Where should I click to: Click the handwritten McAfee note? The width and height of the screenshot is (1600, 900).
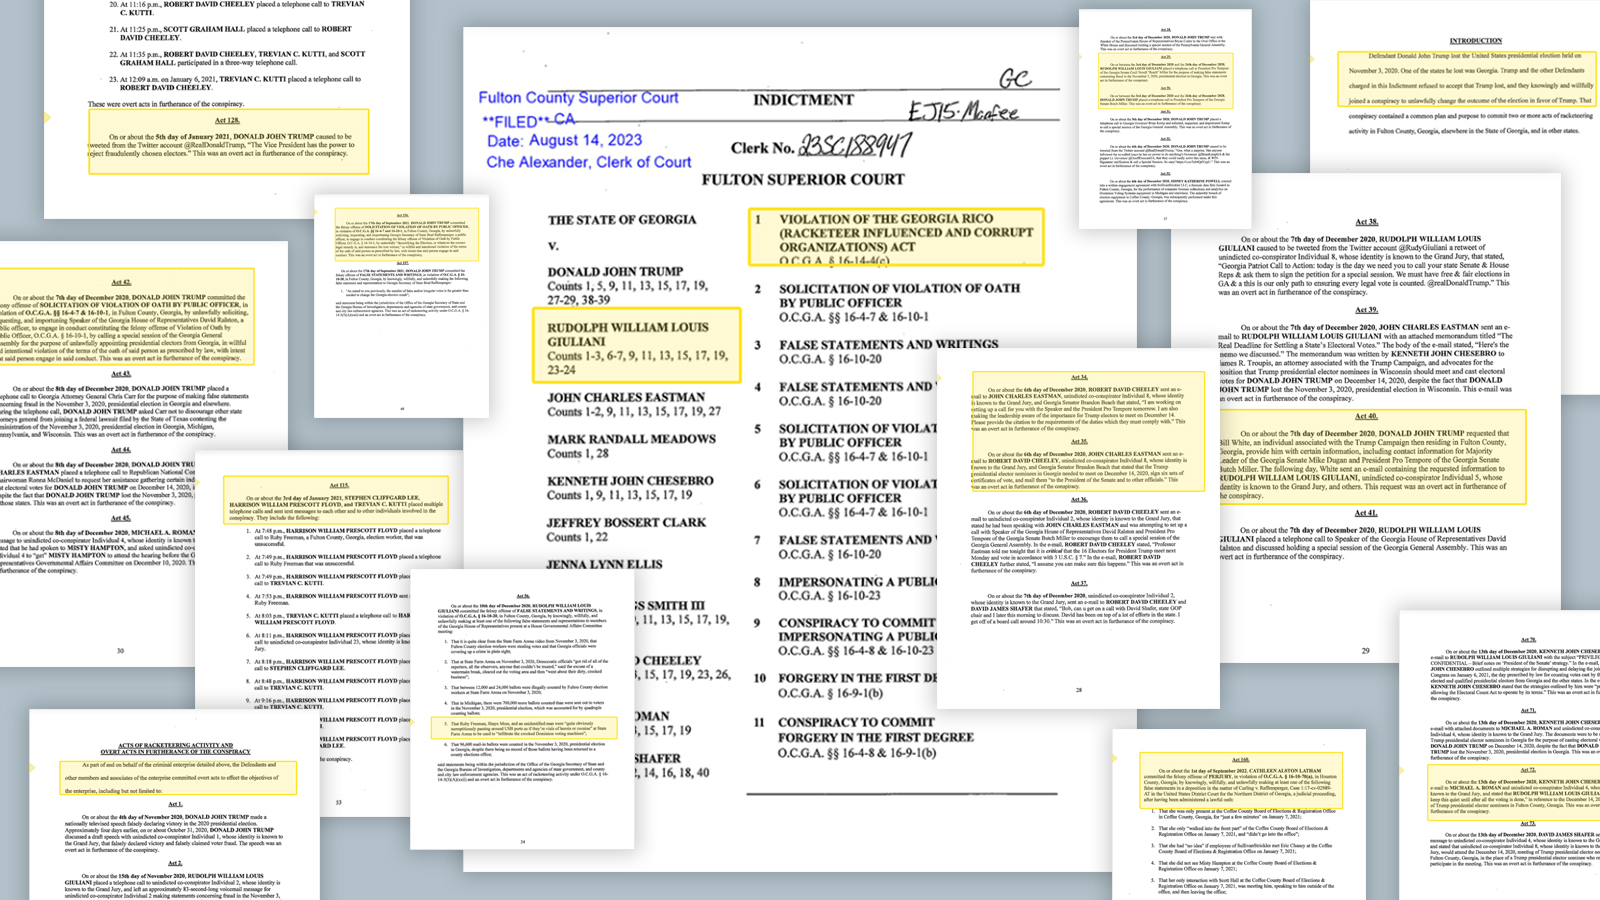click(962, 112)
